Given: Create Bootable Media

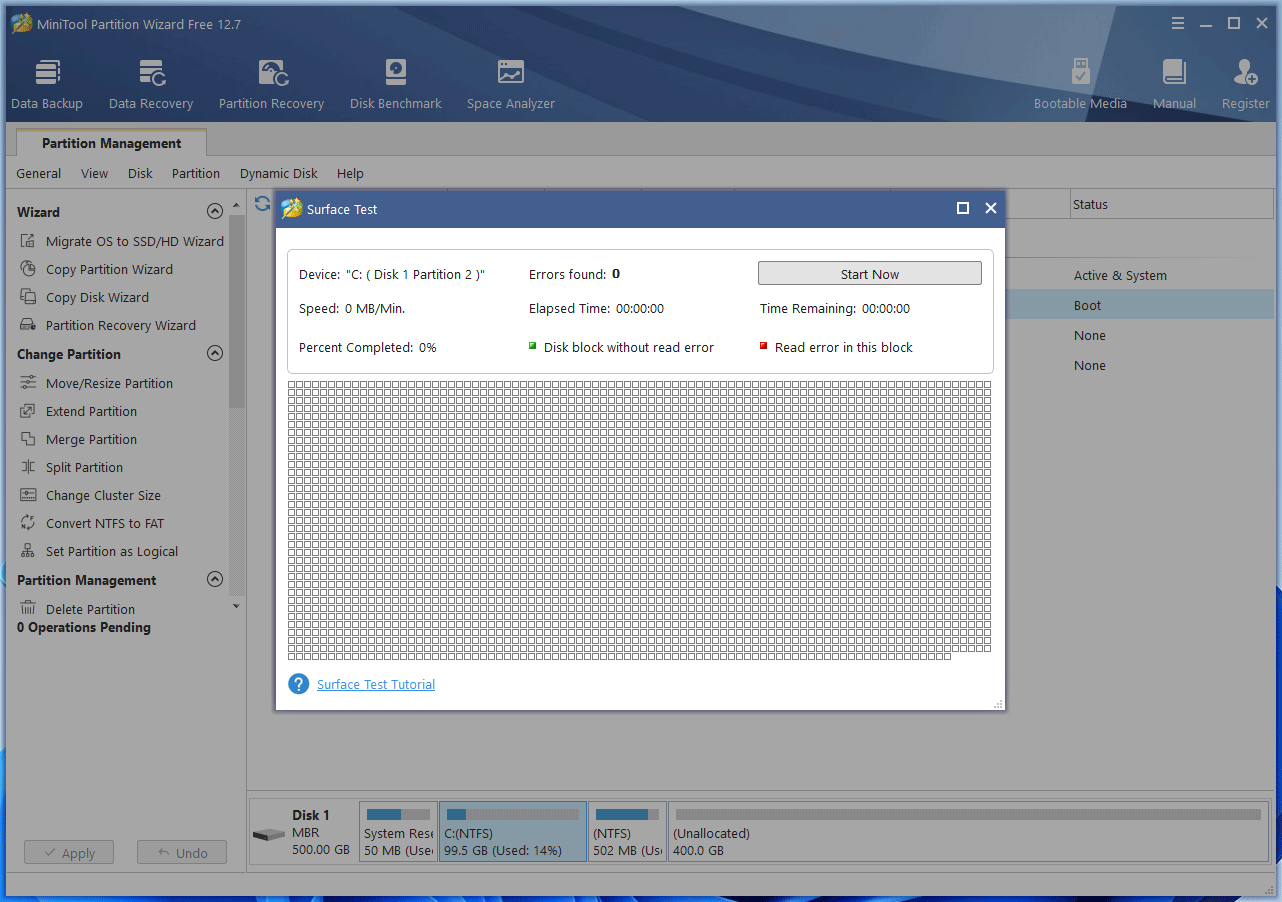Looking at the screenshot, I should point(1080,84).
